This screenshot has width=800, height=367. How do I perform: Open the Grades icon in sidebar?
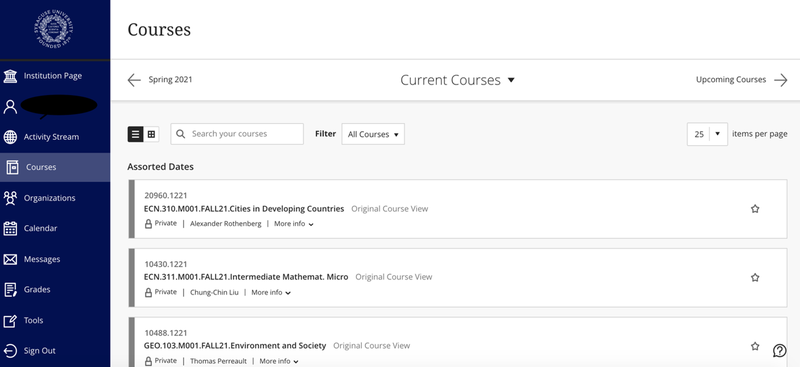pos(10,289)
